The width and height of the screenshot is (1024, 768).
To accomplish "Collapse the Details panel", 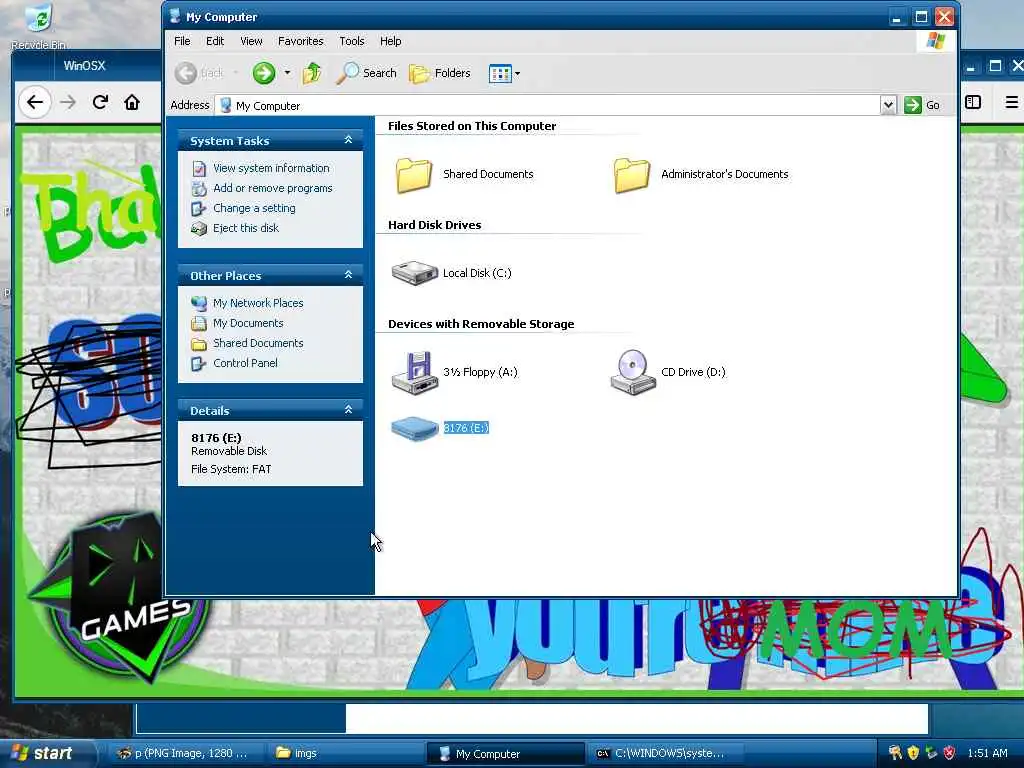I will point(348,410).
